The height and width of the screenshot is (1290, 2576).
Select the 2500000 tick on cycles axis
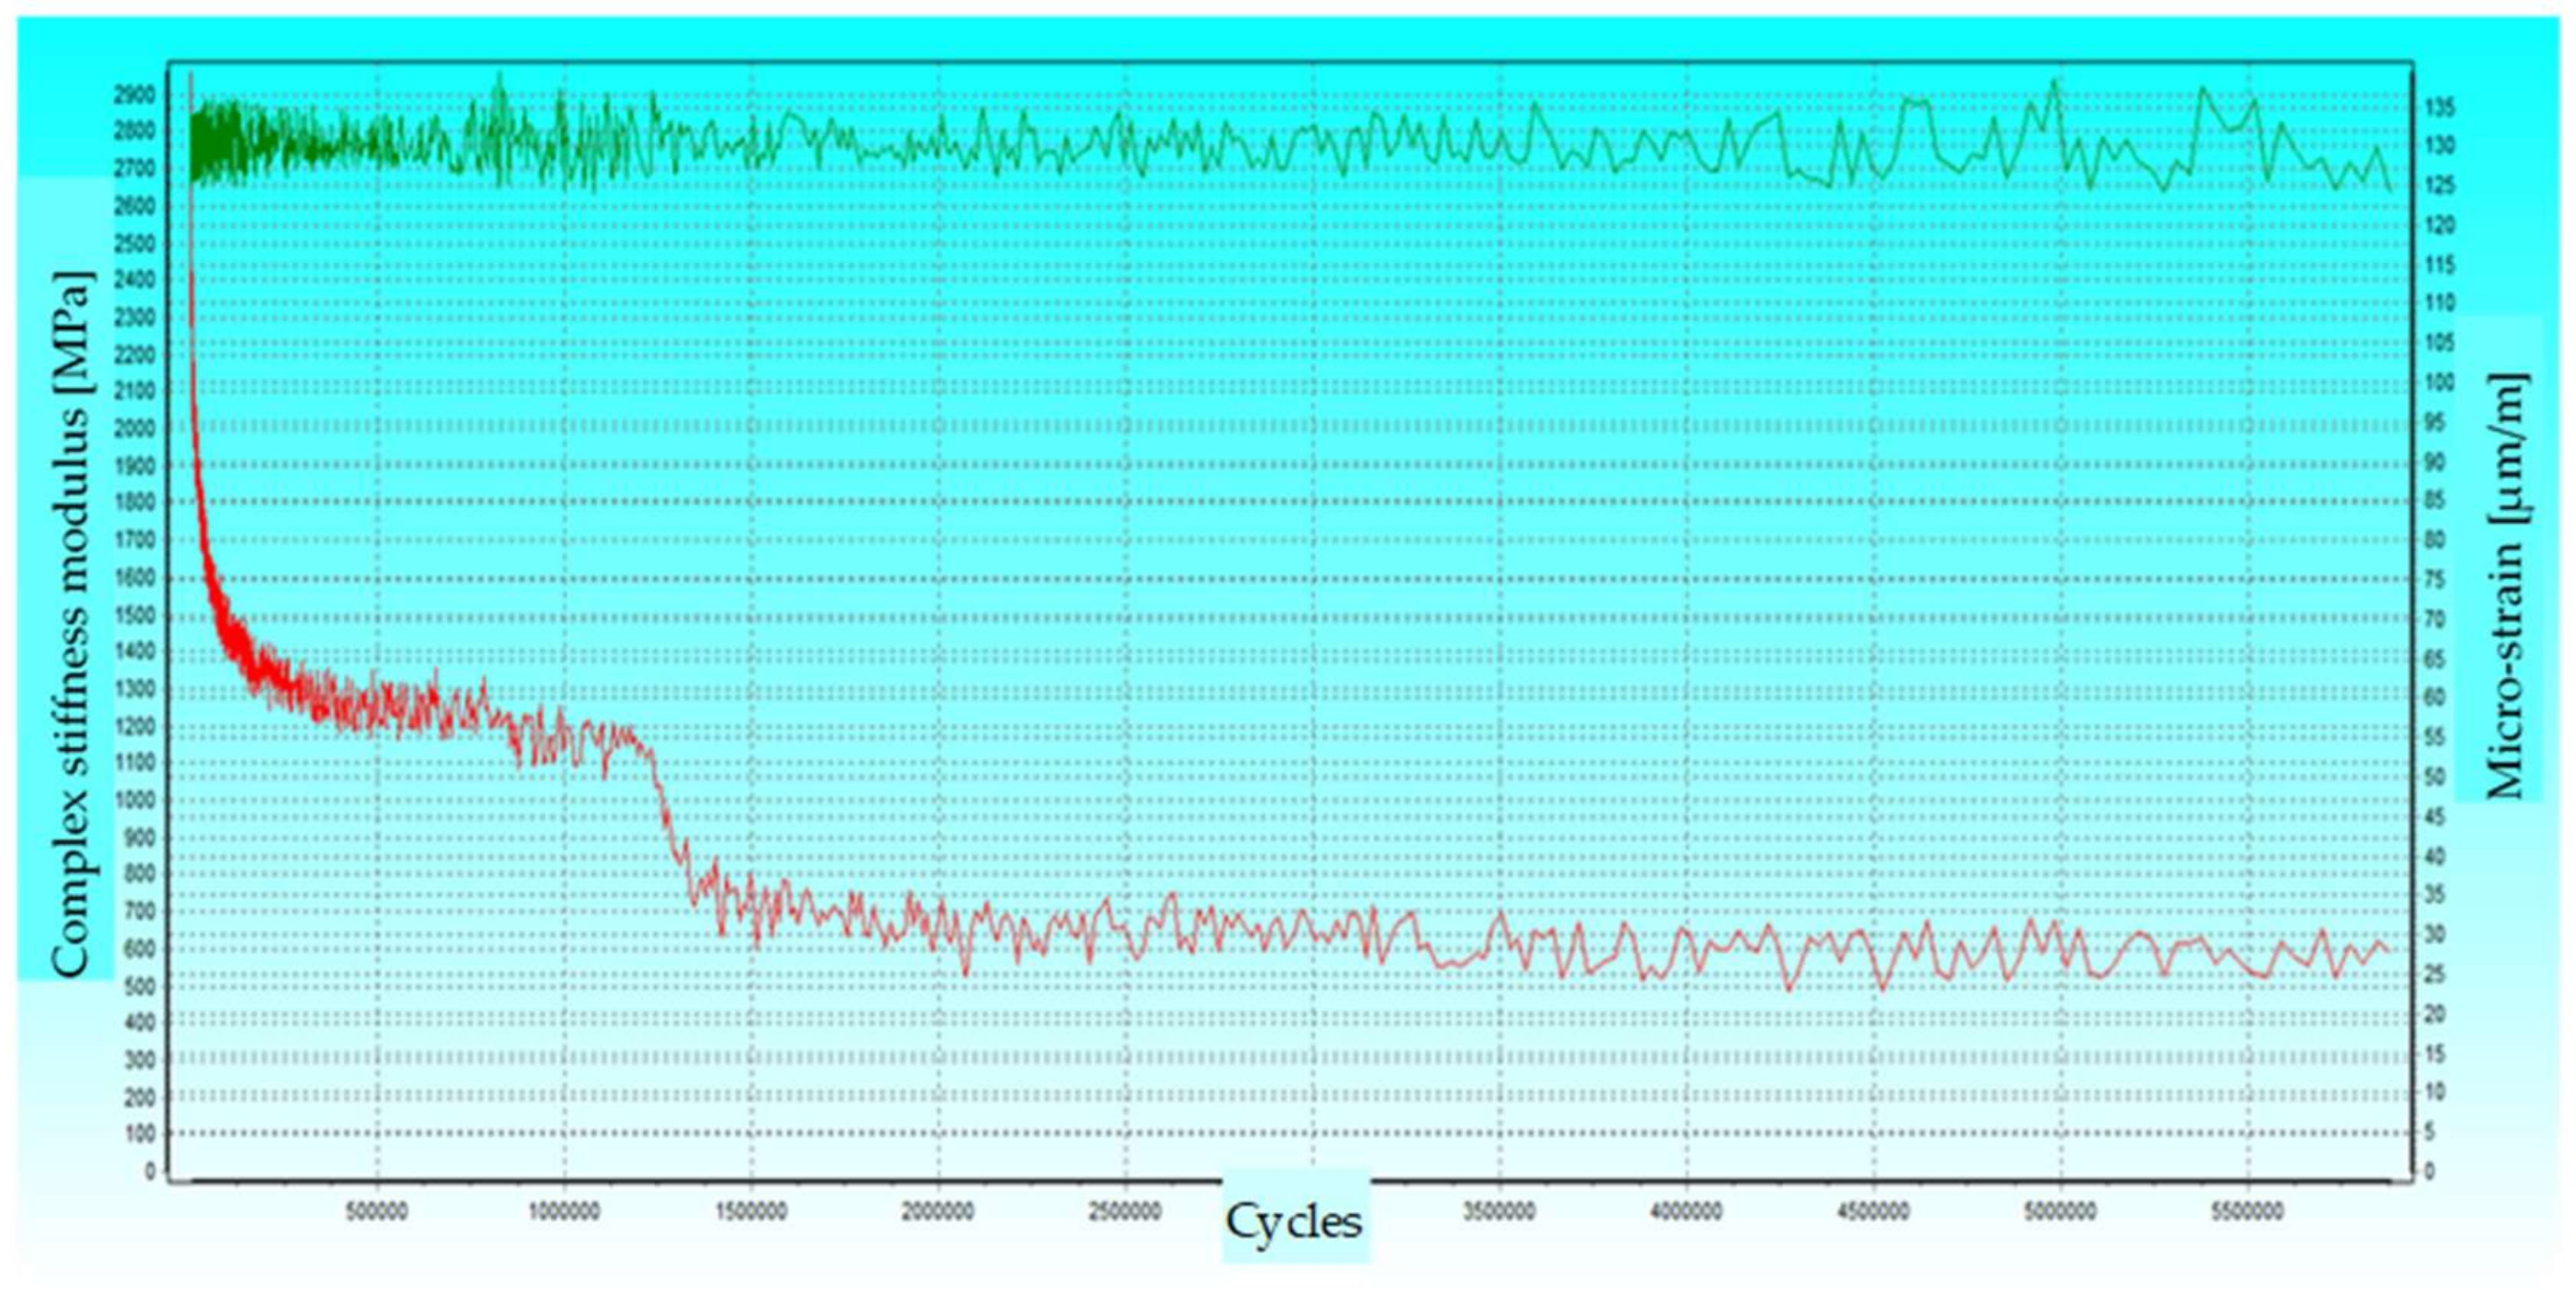click(x=1125, y=1212)
